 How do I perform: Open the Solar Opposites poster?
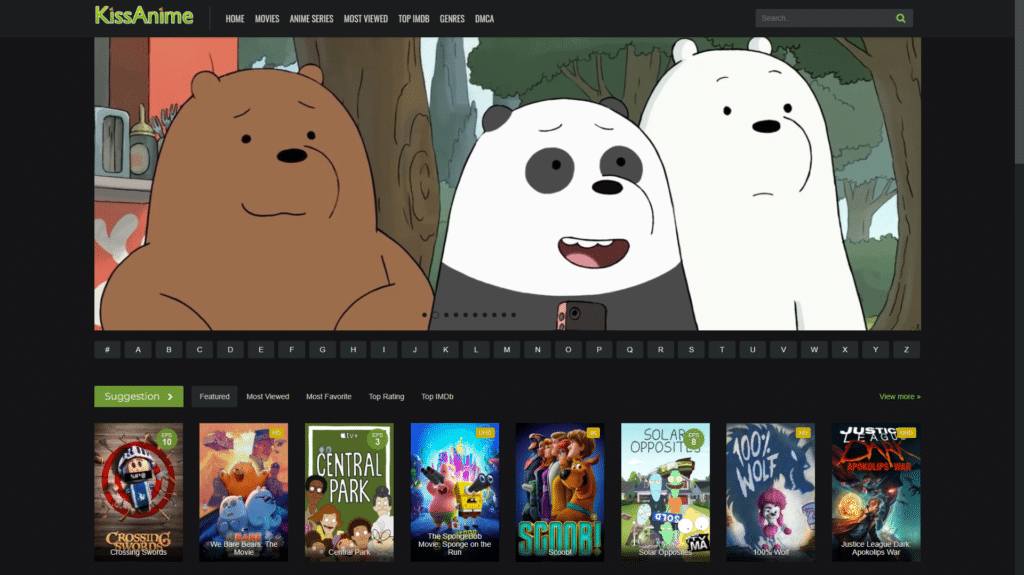coord(665,492)
